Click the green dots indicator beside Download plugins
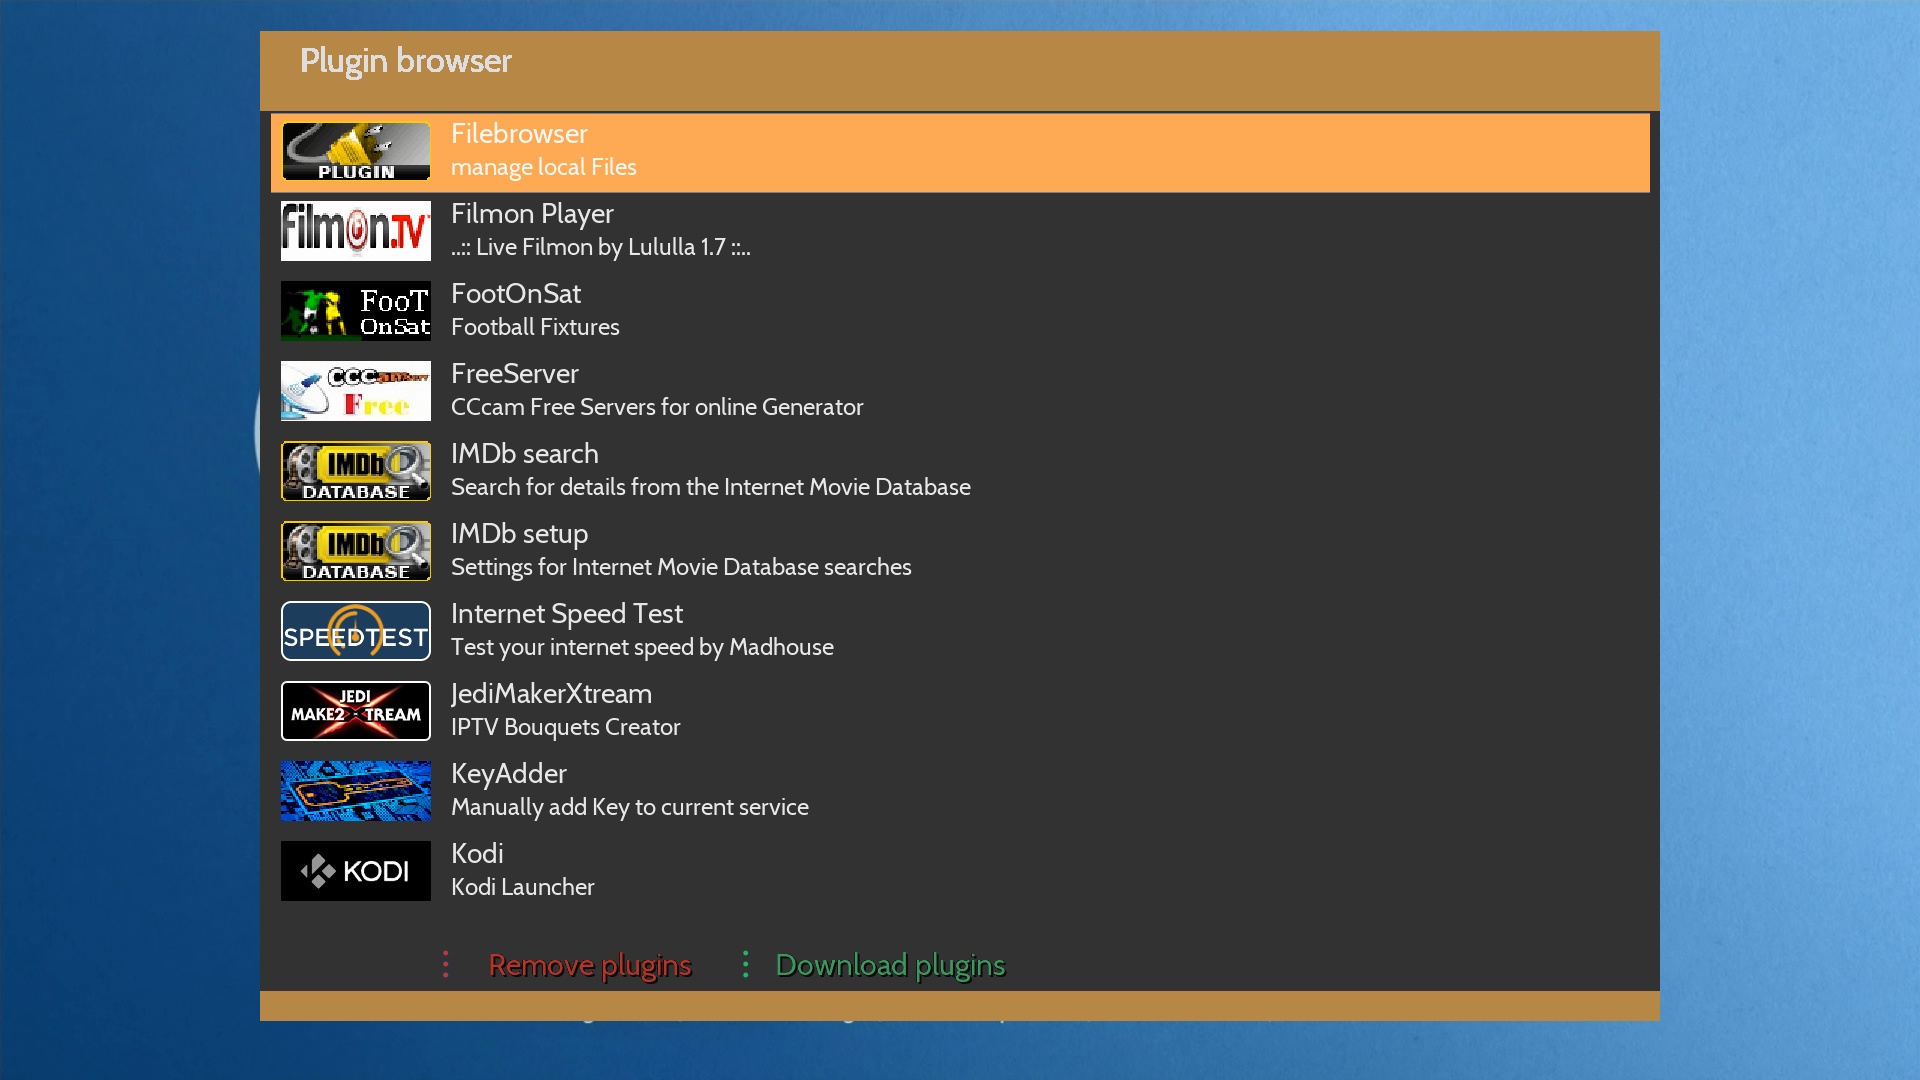The image size is (1920, 1080). pos(746,965)
